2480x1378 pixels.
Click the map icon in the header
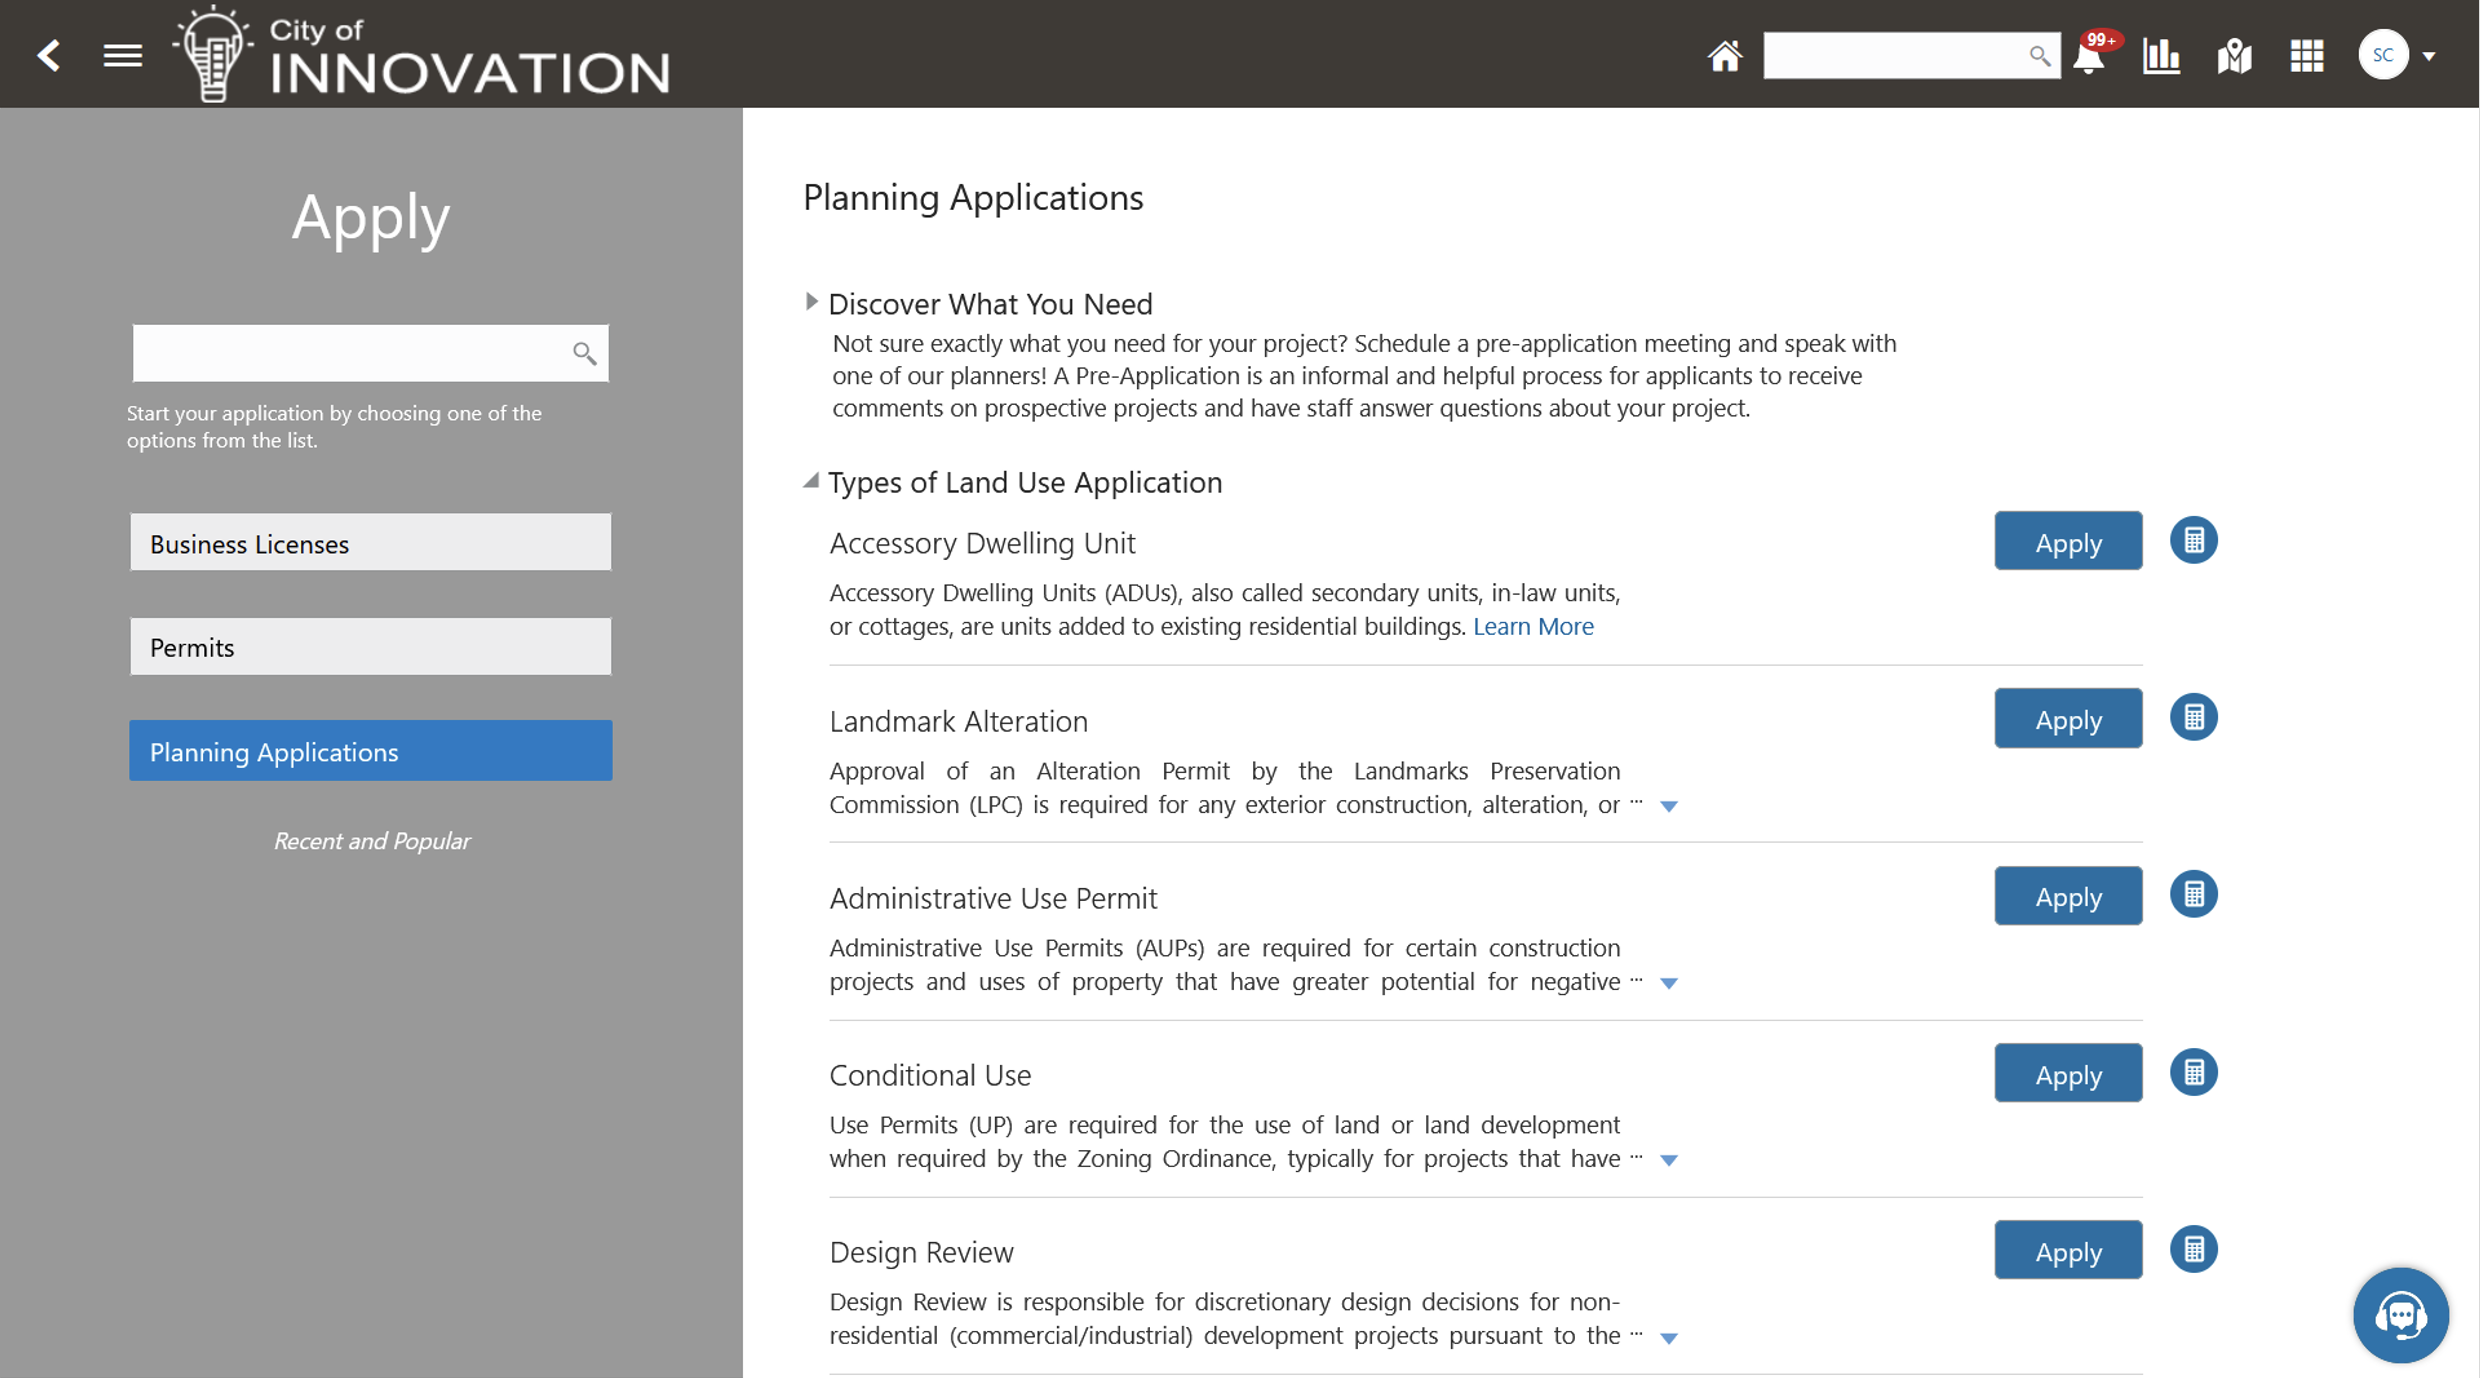point(2233,56)
